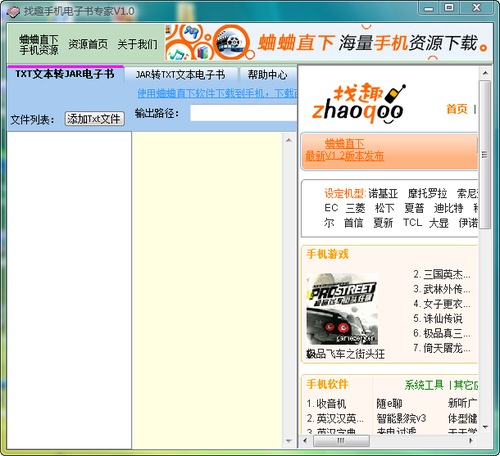This screenshot has height=456, width=500.
Task: Select 首信 phone brand
Action: (x=353, y=223)
